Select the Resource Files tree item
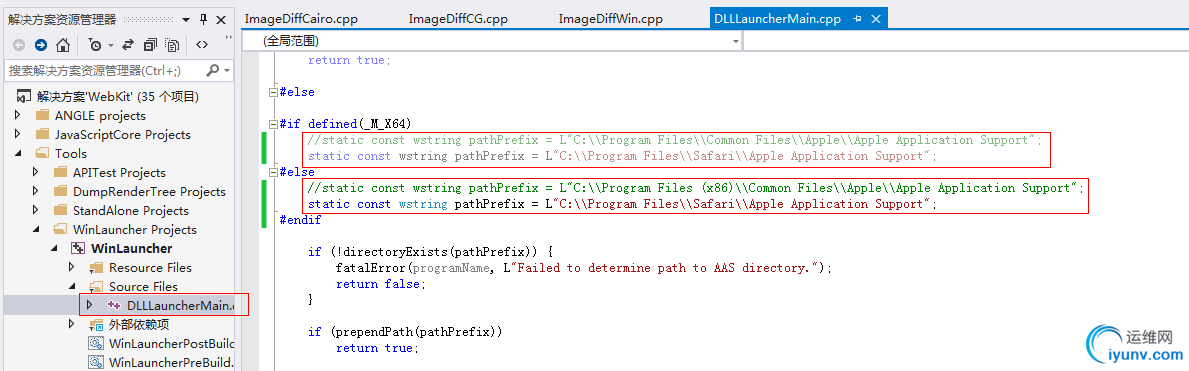 click(x=150, y=268)
